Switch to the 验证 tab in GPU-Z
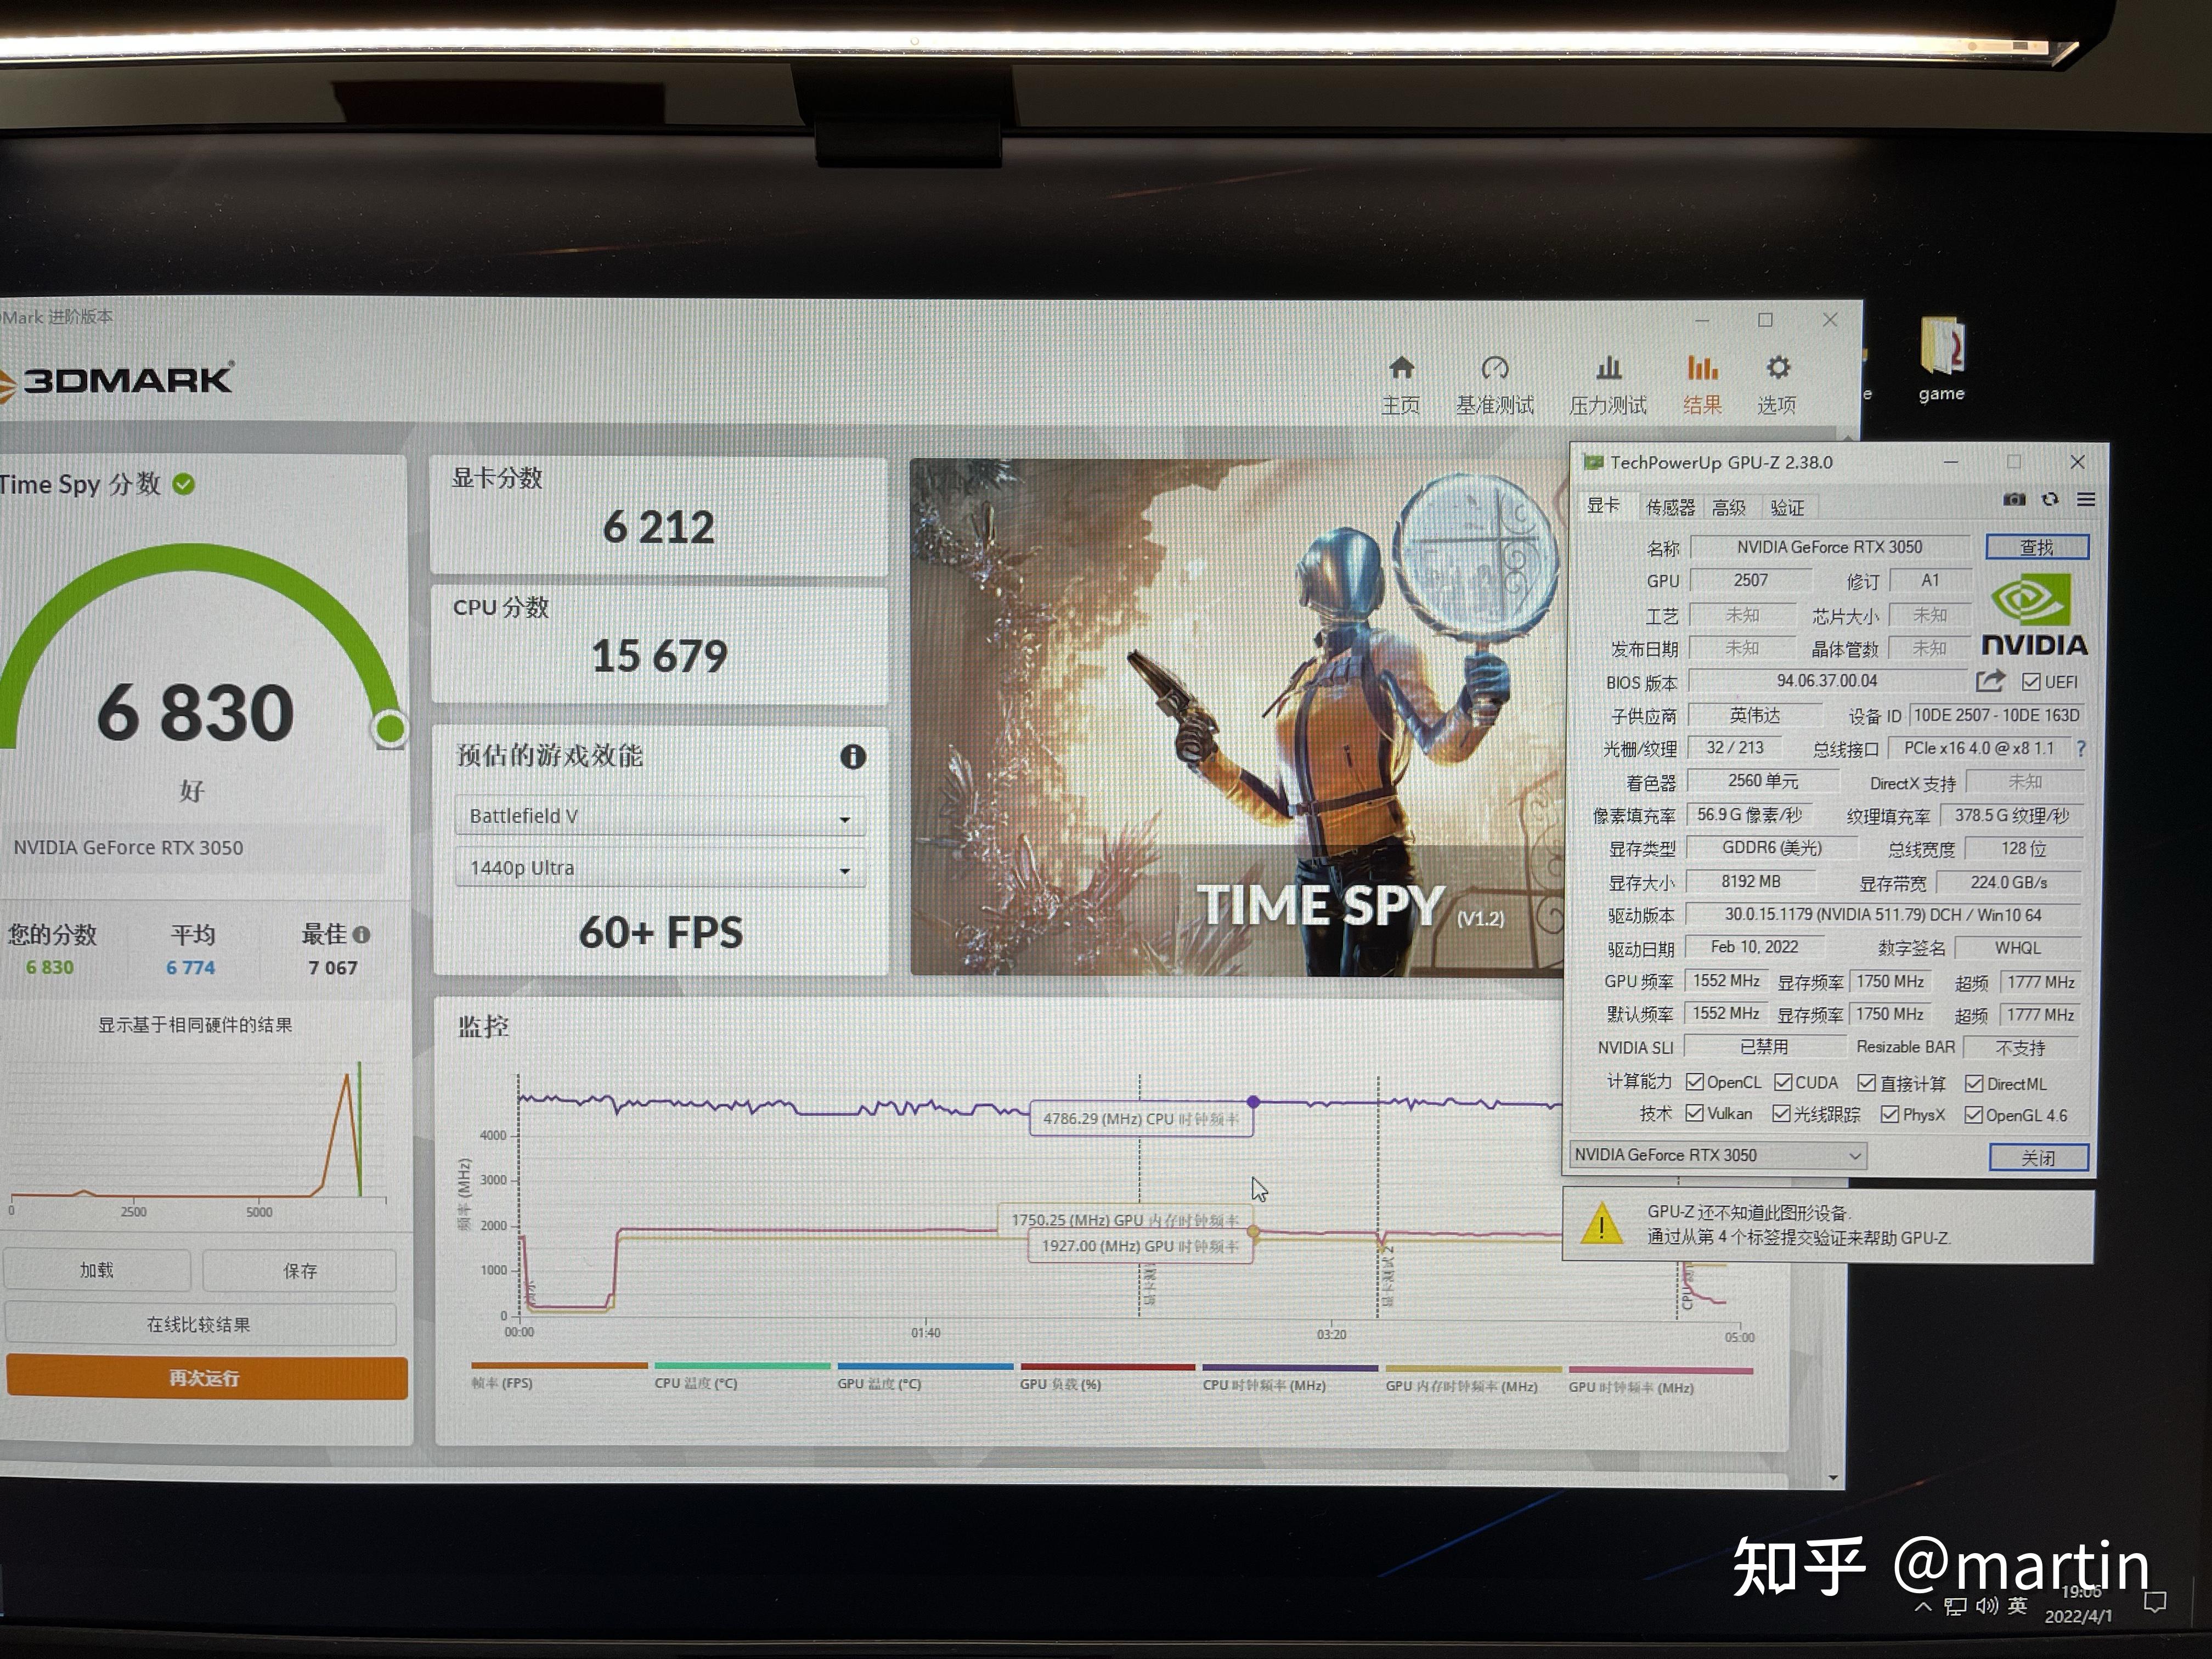The image size is (2212, 1659). point(1787,507)
